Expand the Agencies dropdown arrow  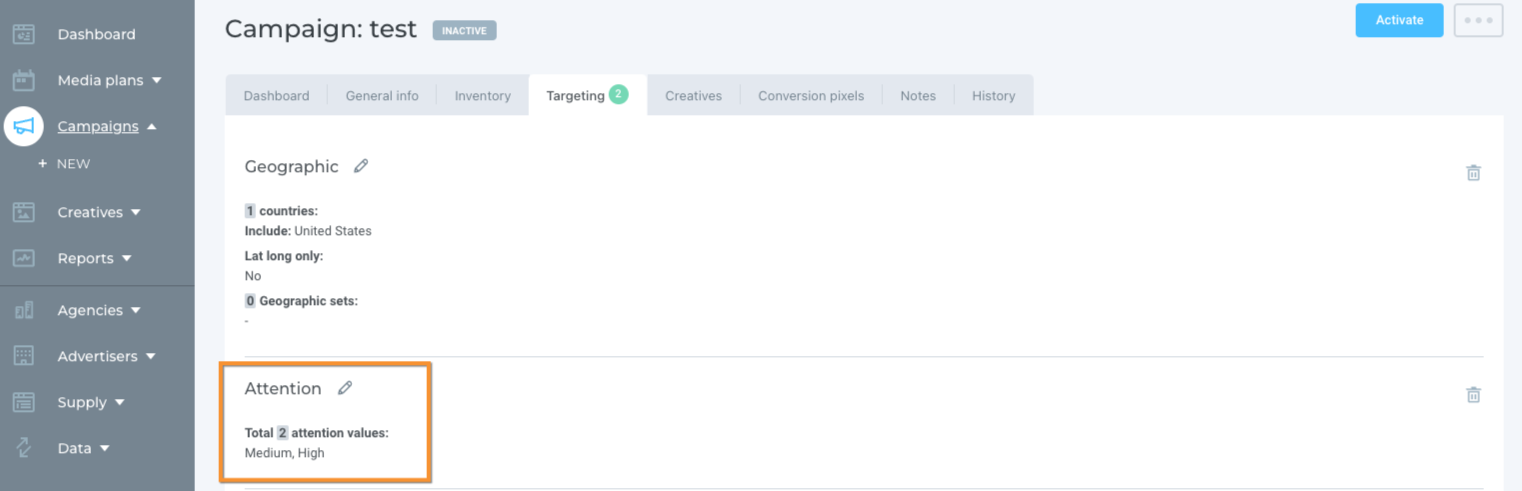pos(135,310)
